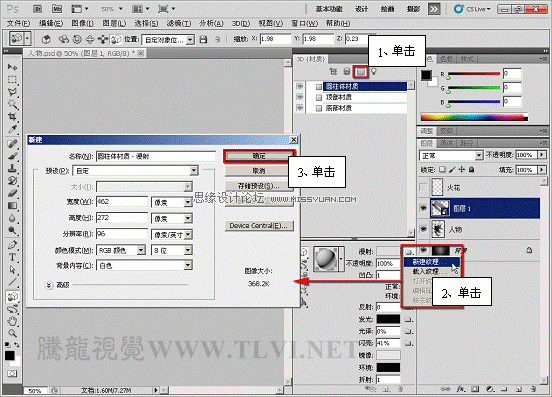Toggle lock position in Layers panel
This screenshot has width=552, height=397.
coord(462,170)
